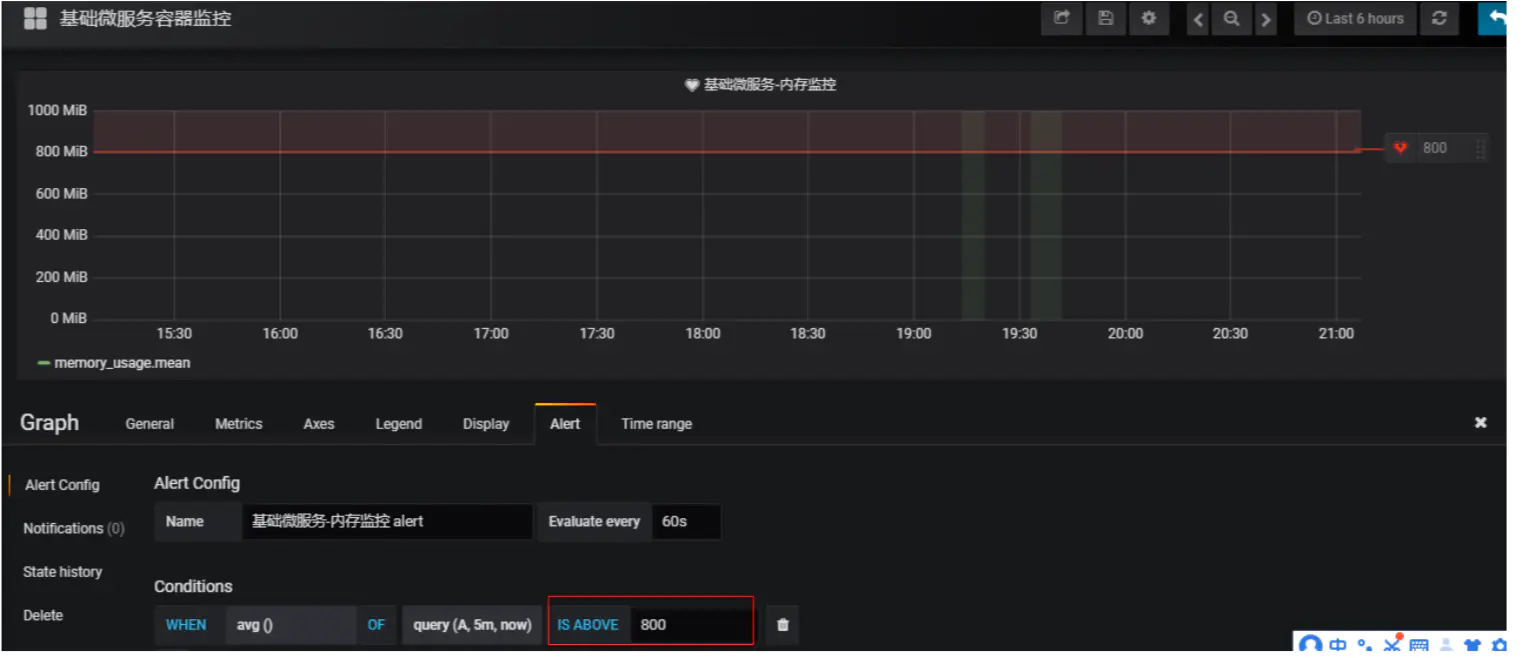Zoom out time range magnifier icon
Viewport: 1522px width, 658px height.
[x=1232, y=19]
